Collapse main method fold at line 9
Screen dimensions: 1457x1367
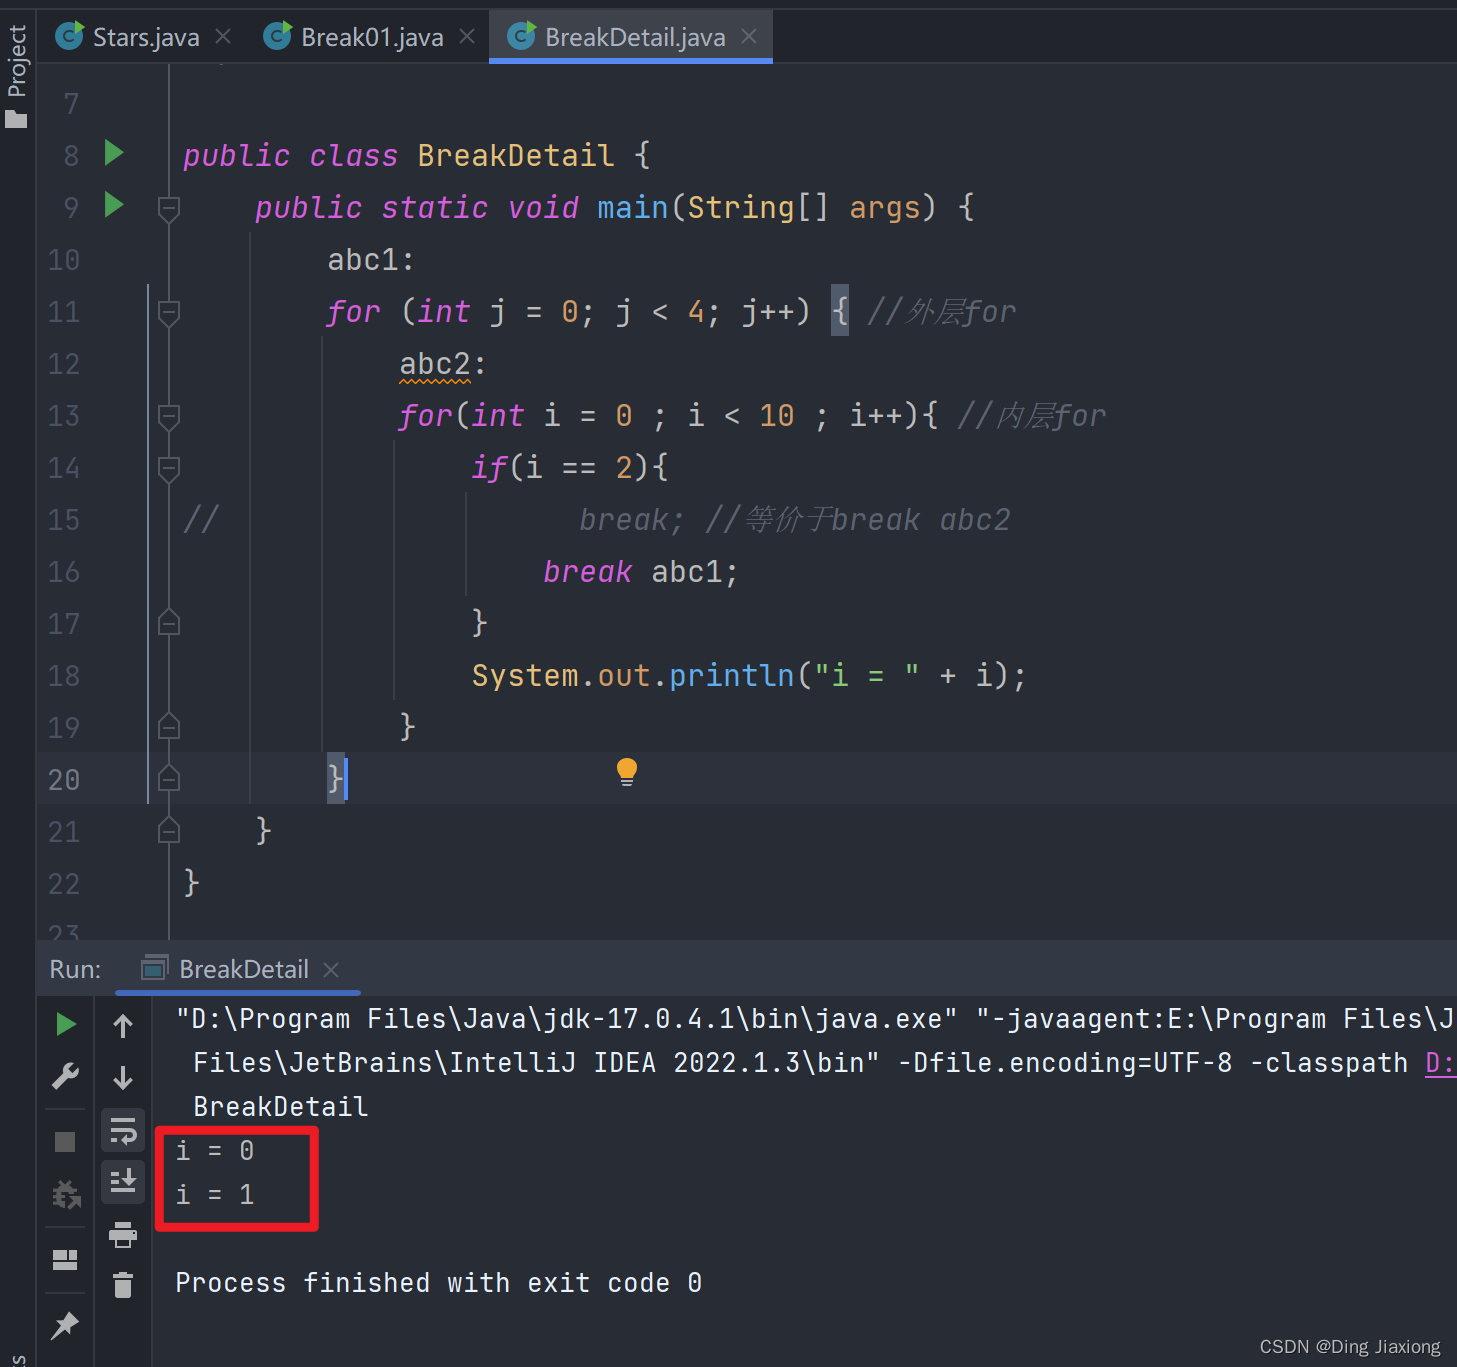(x=169, y=208)
